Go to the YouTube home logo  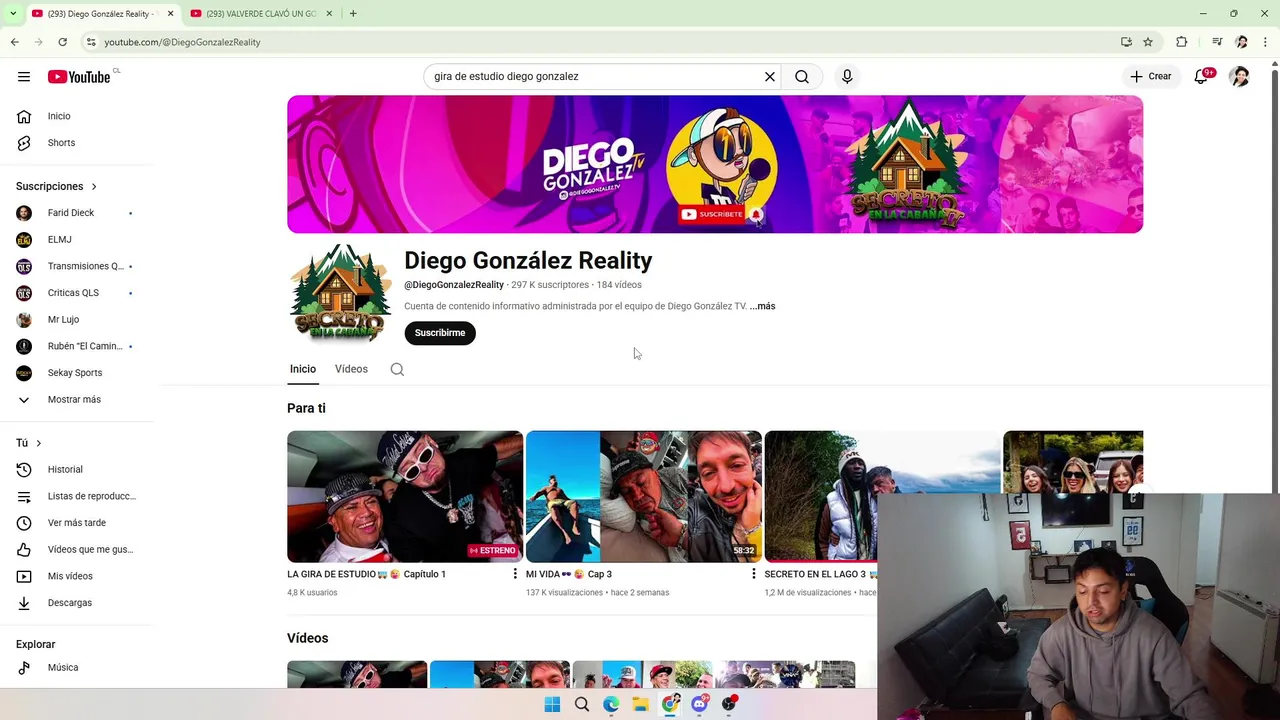[79, 77]
